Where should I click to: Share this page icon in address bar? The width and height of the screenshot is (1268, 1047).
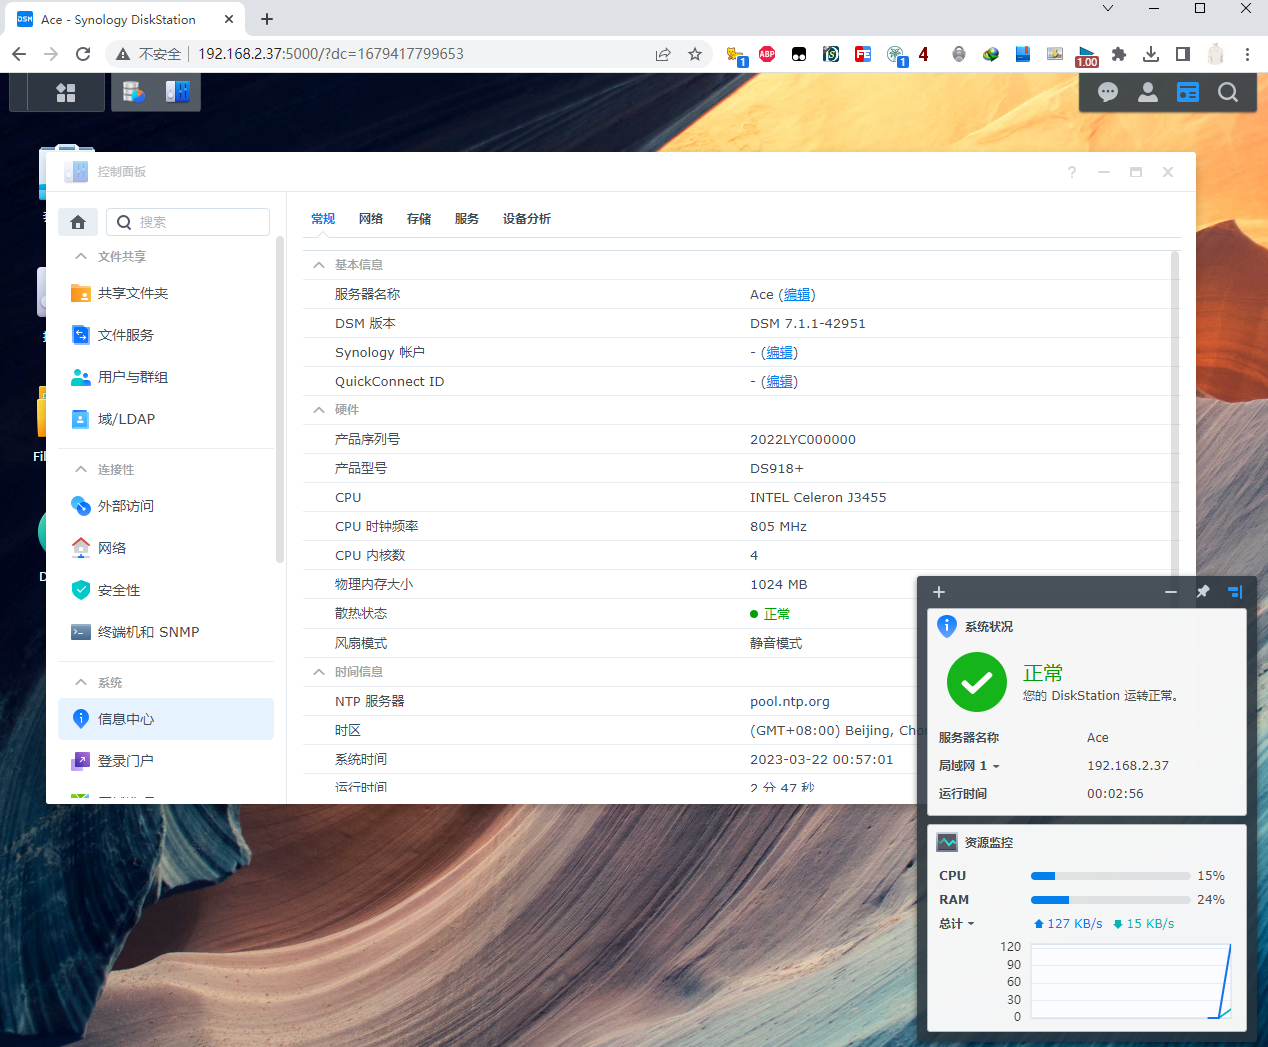coord(663,54)
